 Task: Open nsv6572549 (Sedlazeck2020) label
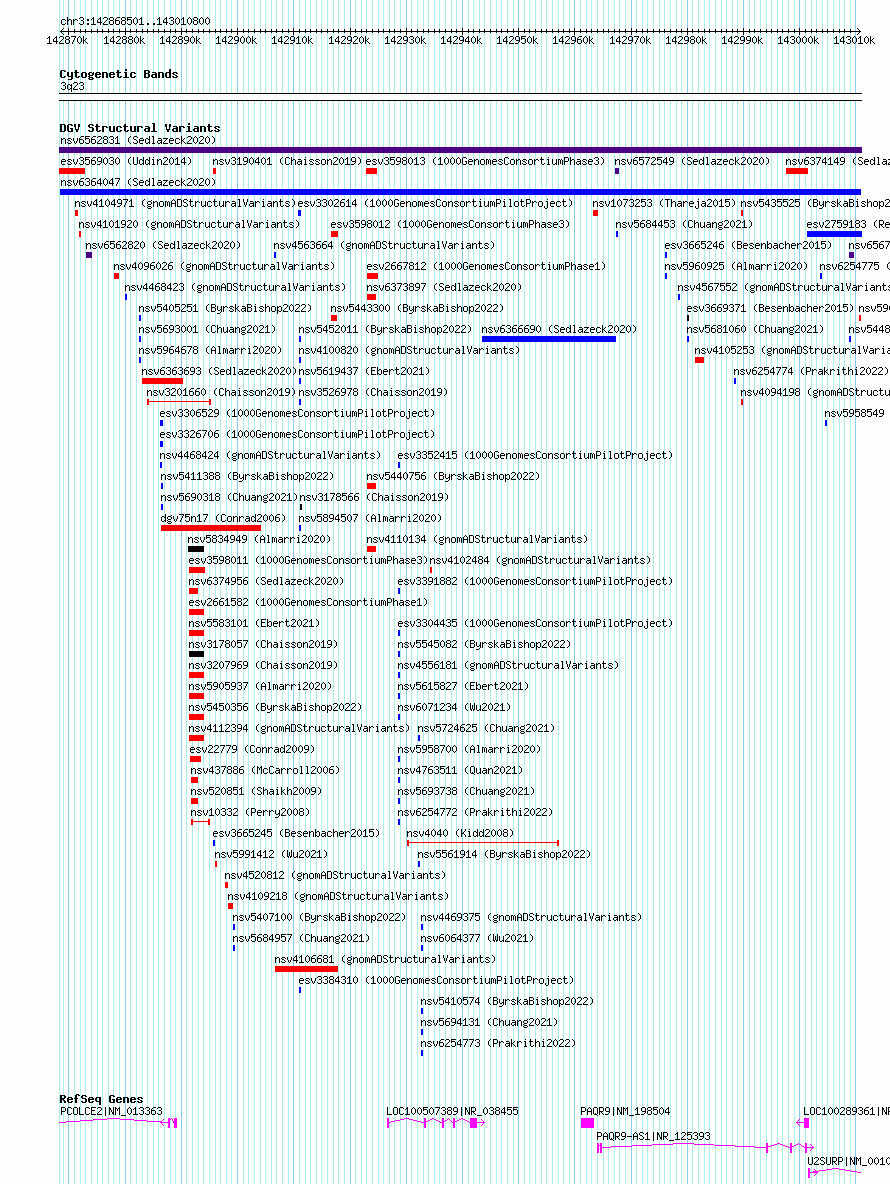pos(692,161)
